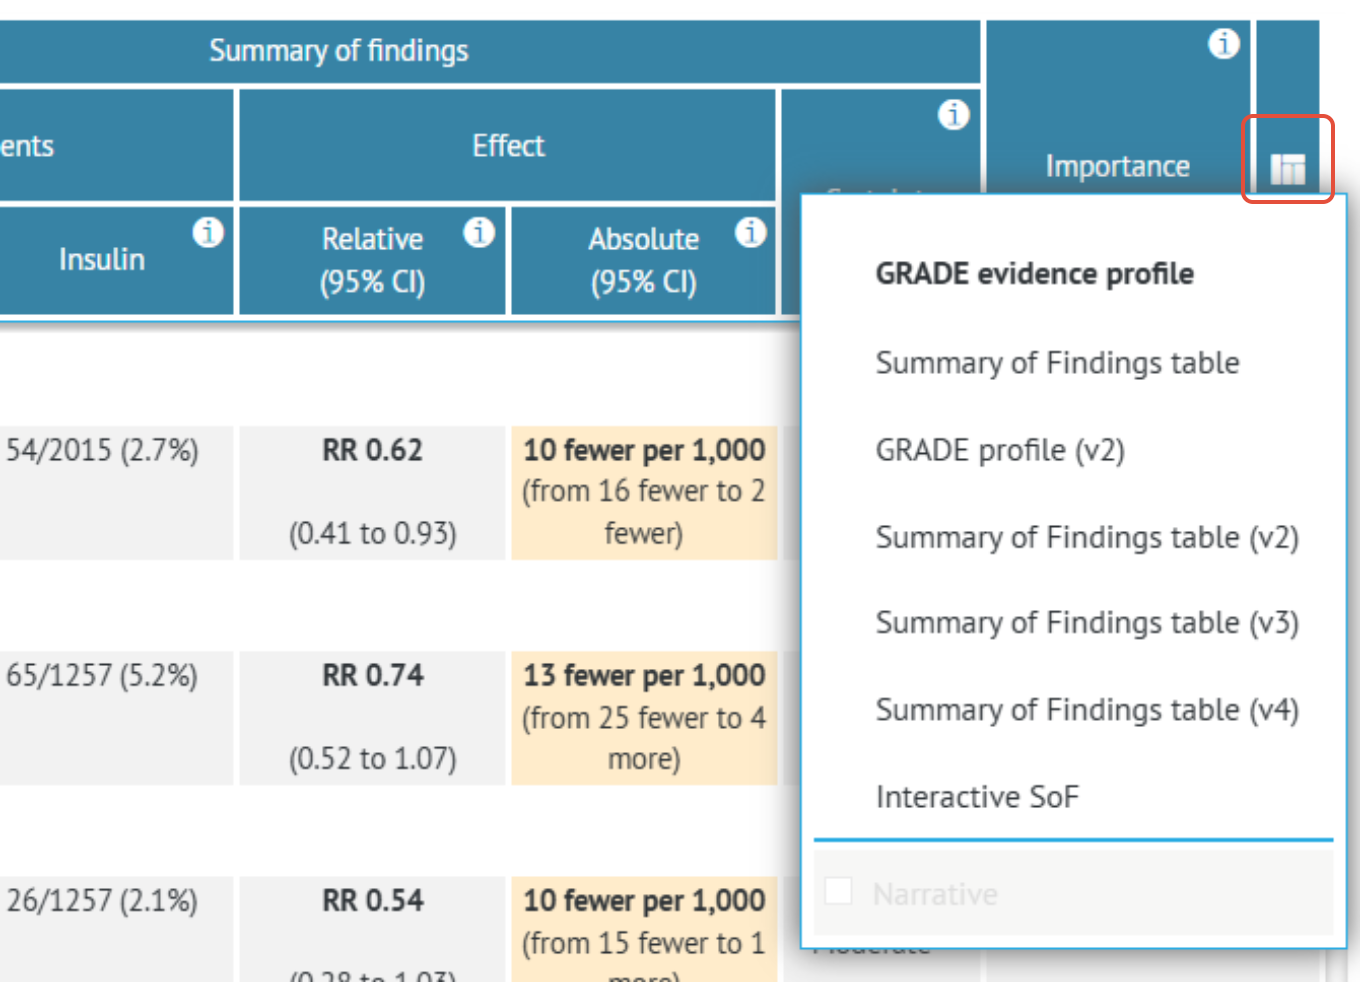
Task: Click the info icon beside the Insulin header
Action: [x=208, y=233]
